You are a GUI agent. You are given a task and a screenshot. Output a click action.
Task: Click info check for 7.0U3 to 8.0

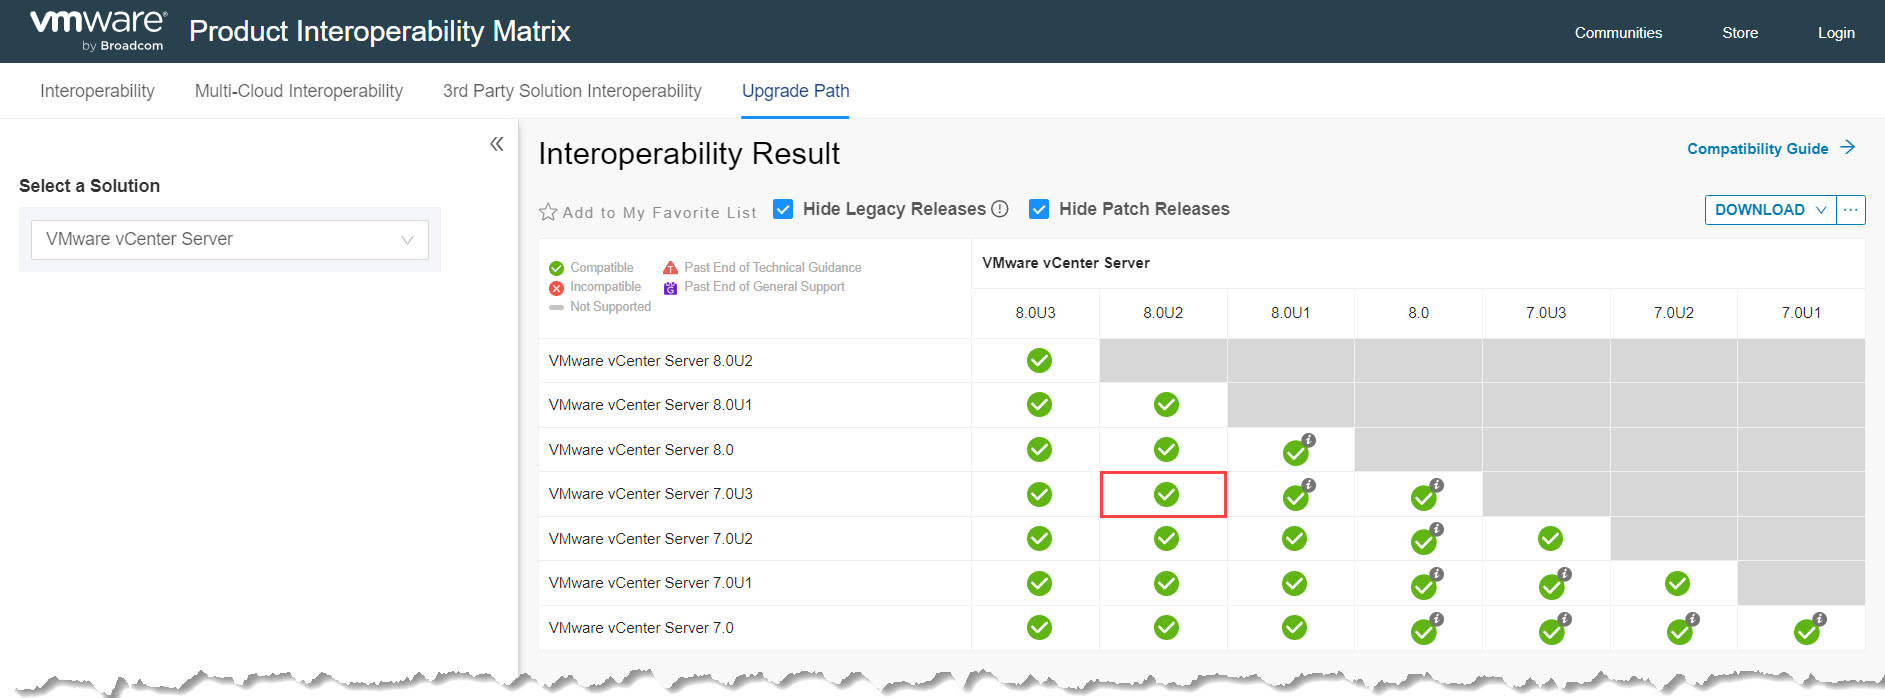coord(1425,495)
